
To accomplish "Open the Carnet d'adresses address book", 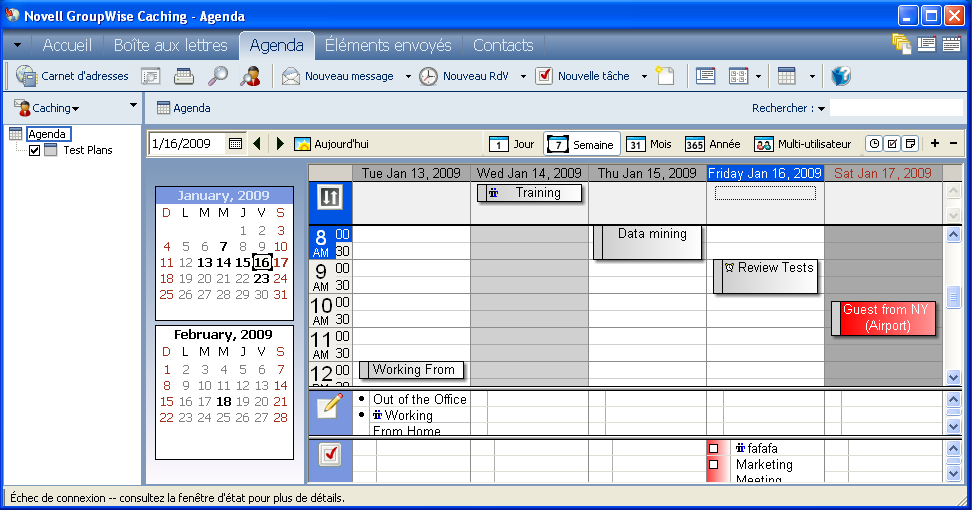I will (x=72, y=76).
